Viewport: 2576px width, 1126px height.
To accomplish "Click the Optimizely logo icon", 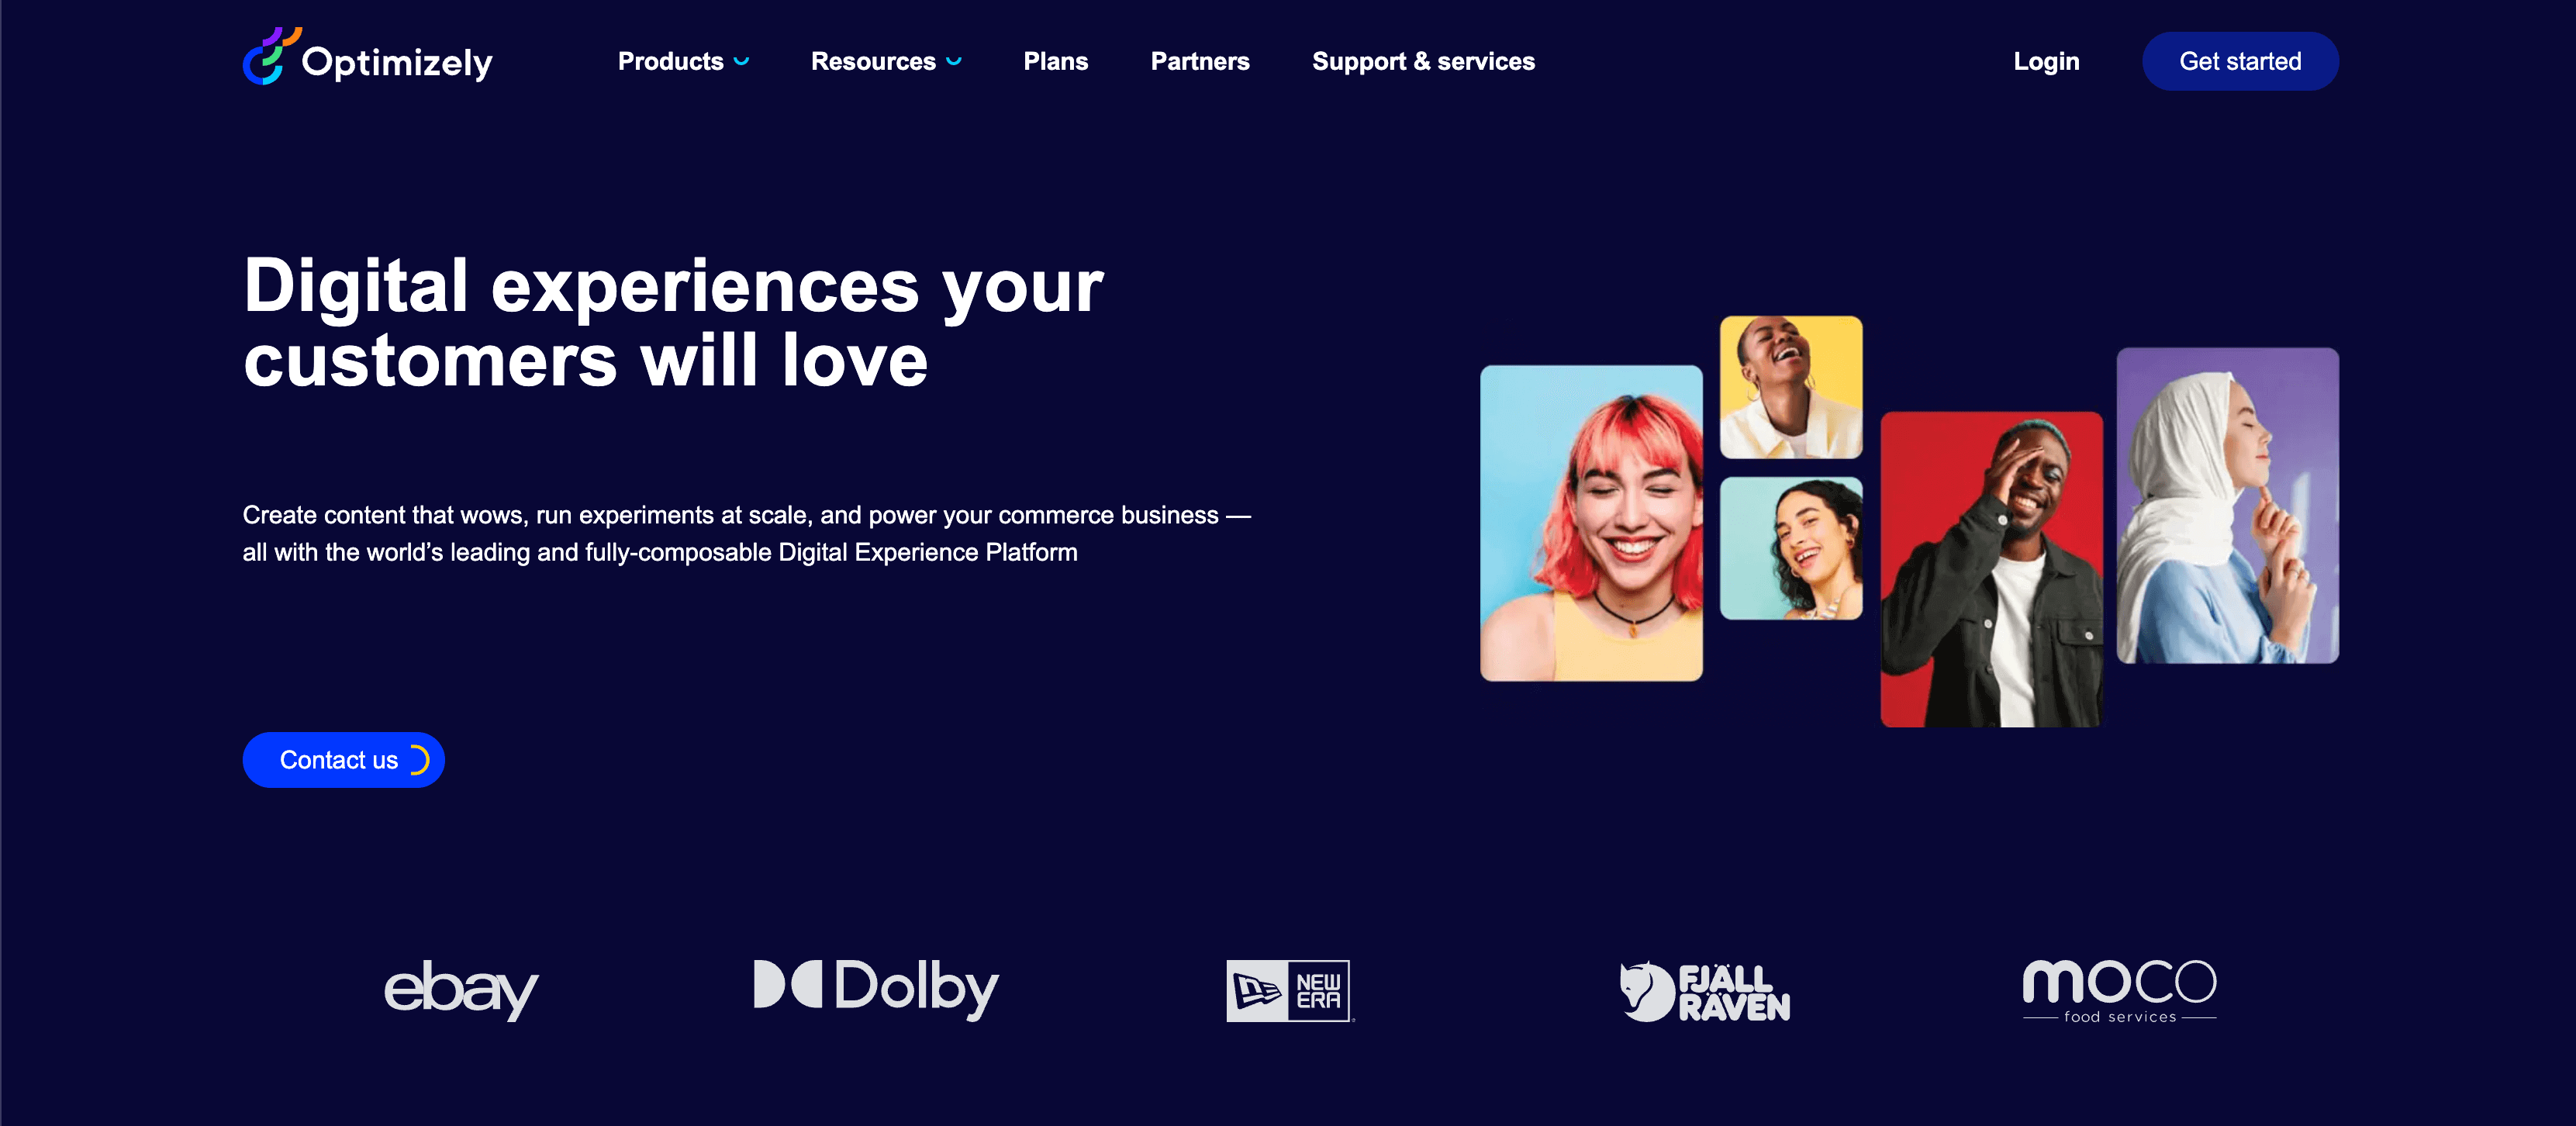I will (x=271, y=56).
